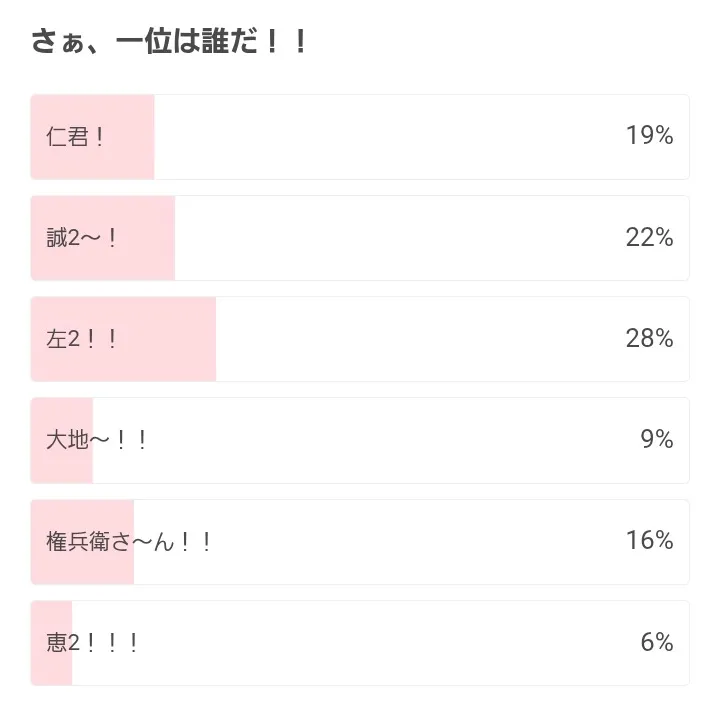
Task: Click the 28% result value
Action: pyautogui.click(x=649, y=339)
